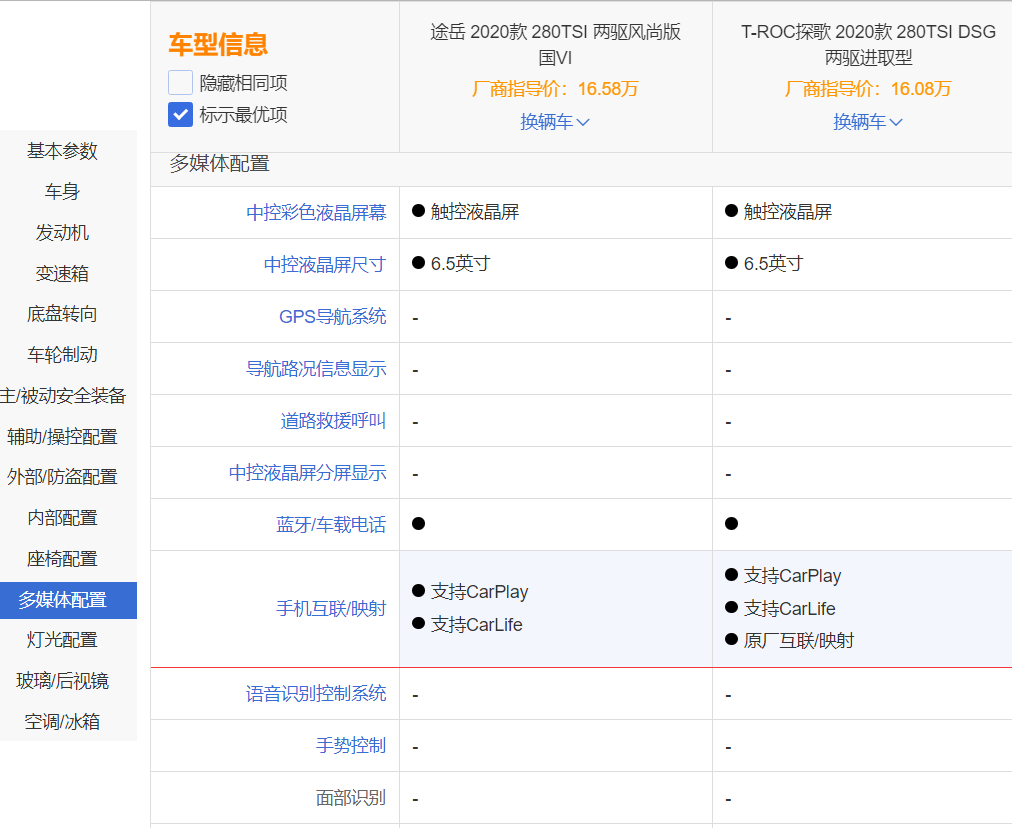
Task: Click the 途岳 2020款 280TSI model title
Action: 555,44
